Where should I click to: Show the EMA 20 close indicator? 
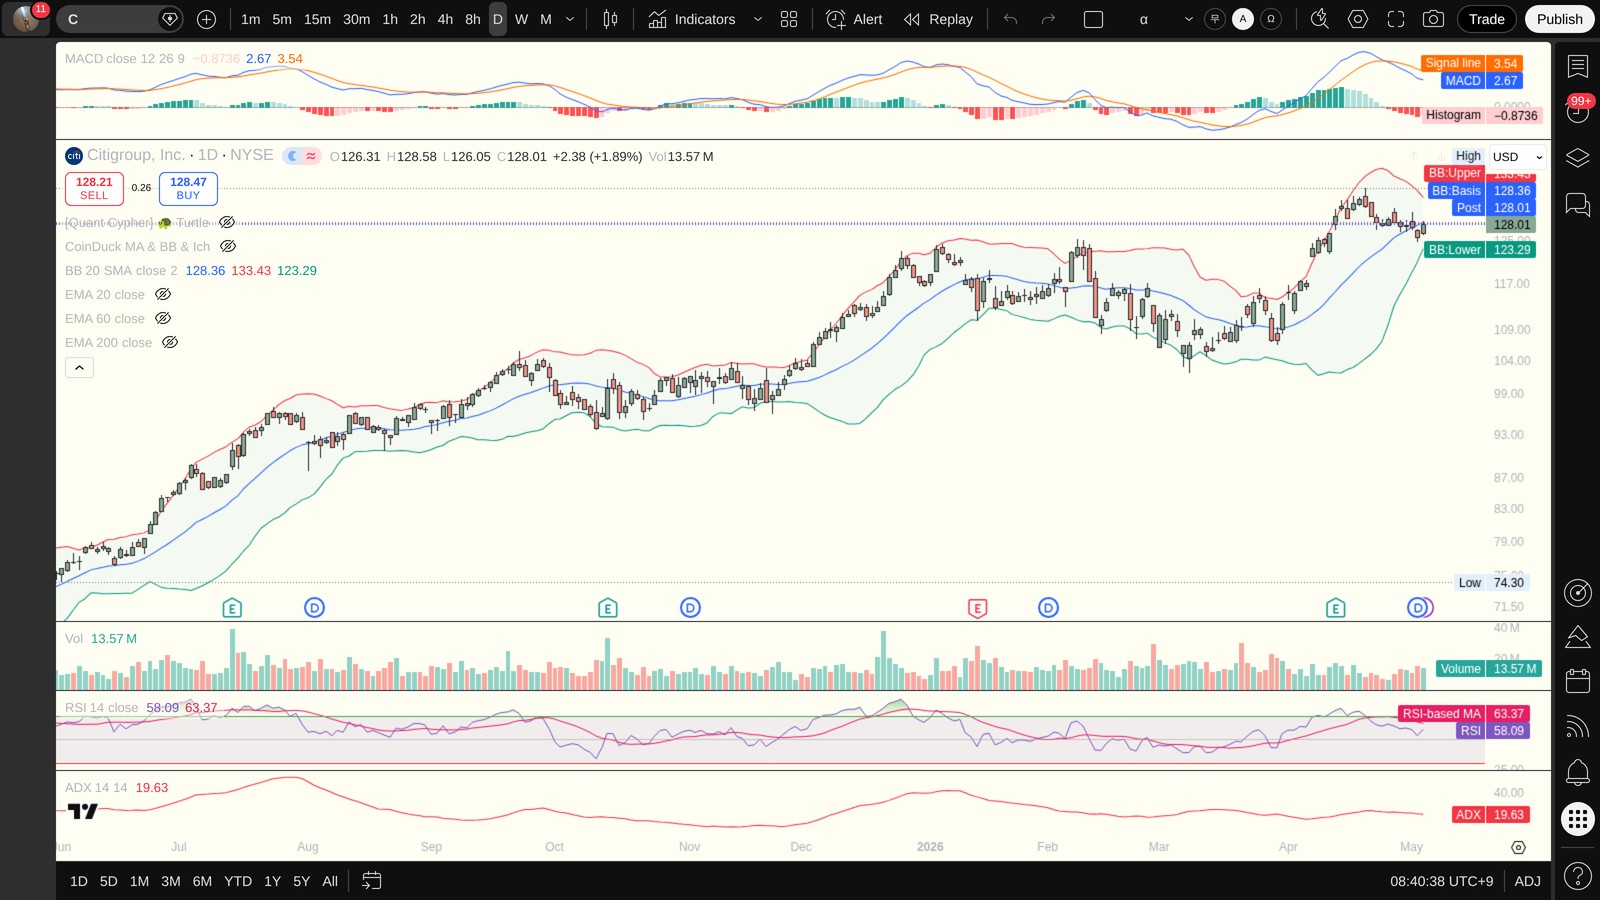pyautogui.click(x=163, y=294)
